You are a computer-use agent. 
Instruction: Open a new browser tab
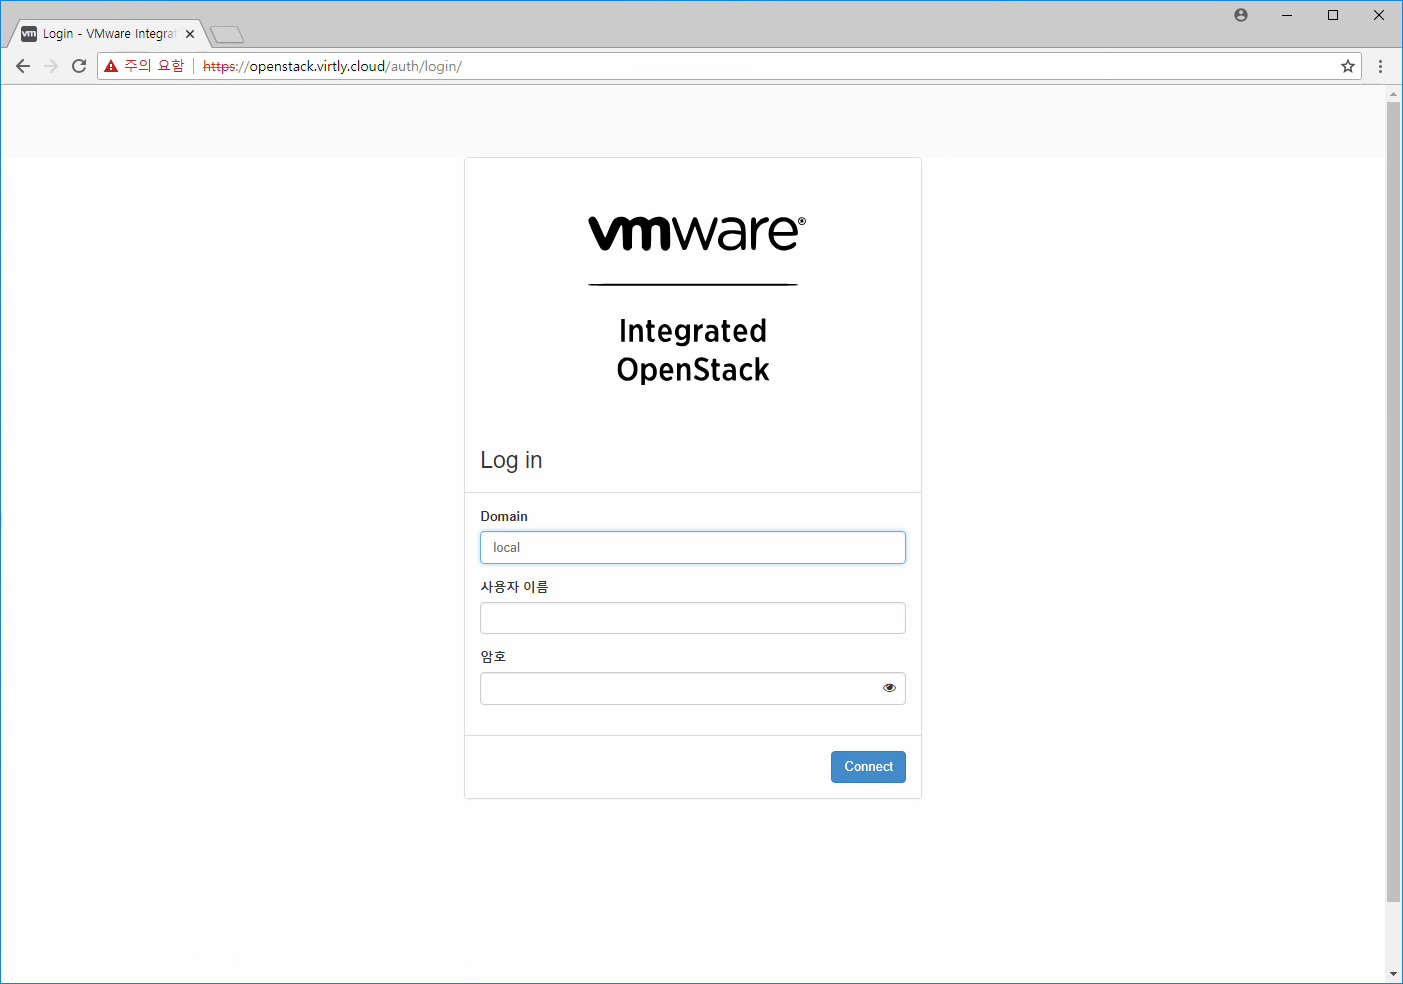(x=227, y=35)
